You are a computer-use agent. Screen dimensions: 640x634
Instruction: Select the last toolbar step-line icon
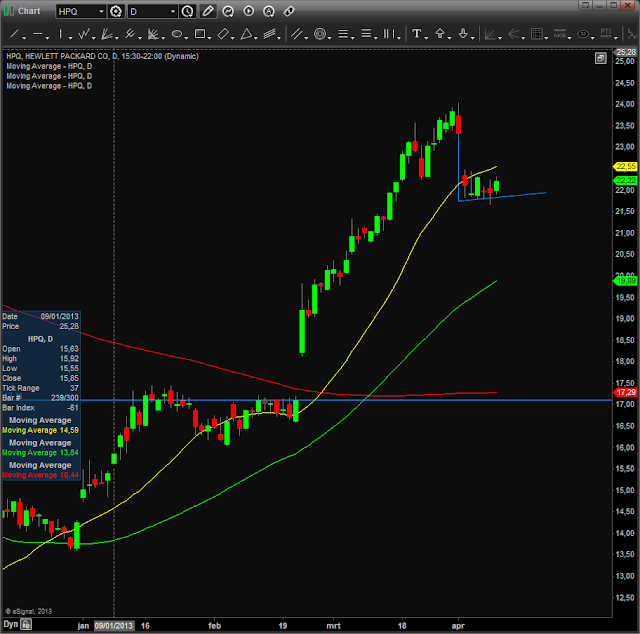pos(632,34)
